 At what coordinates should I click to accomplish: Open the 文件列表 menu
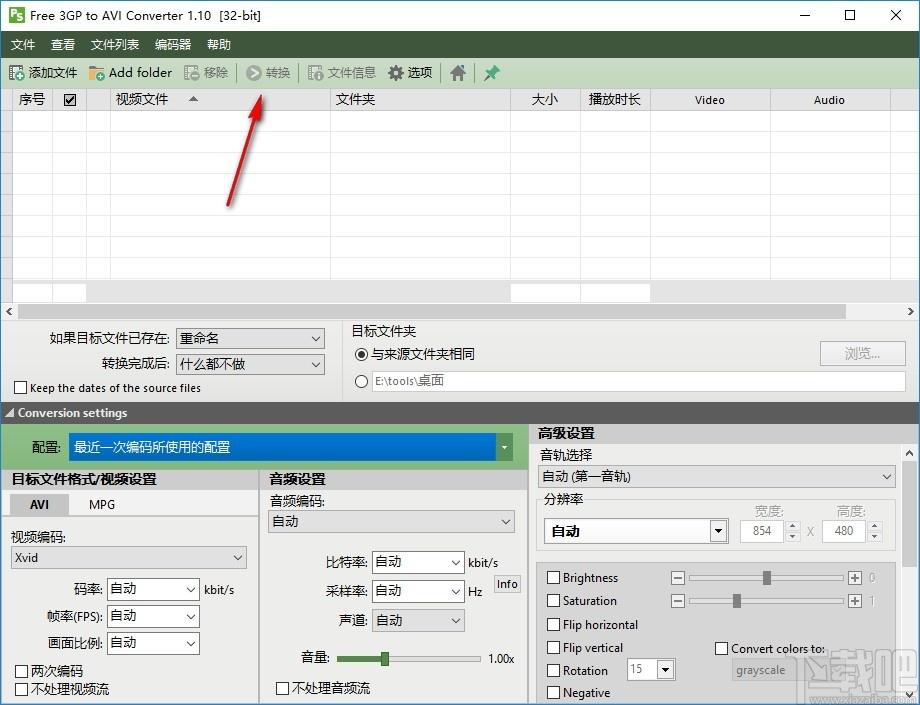115,45
